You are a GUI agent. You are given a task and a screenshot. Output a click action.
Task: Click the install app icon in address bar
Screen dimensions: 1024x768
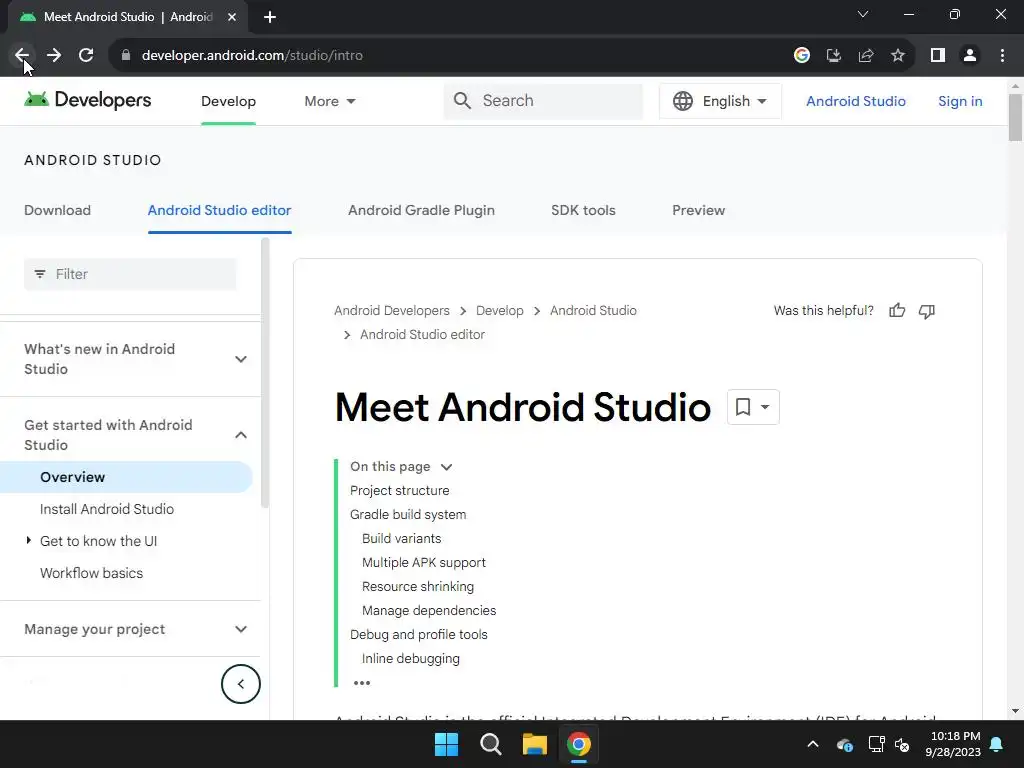[x=834, y=56]
